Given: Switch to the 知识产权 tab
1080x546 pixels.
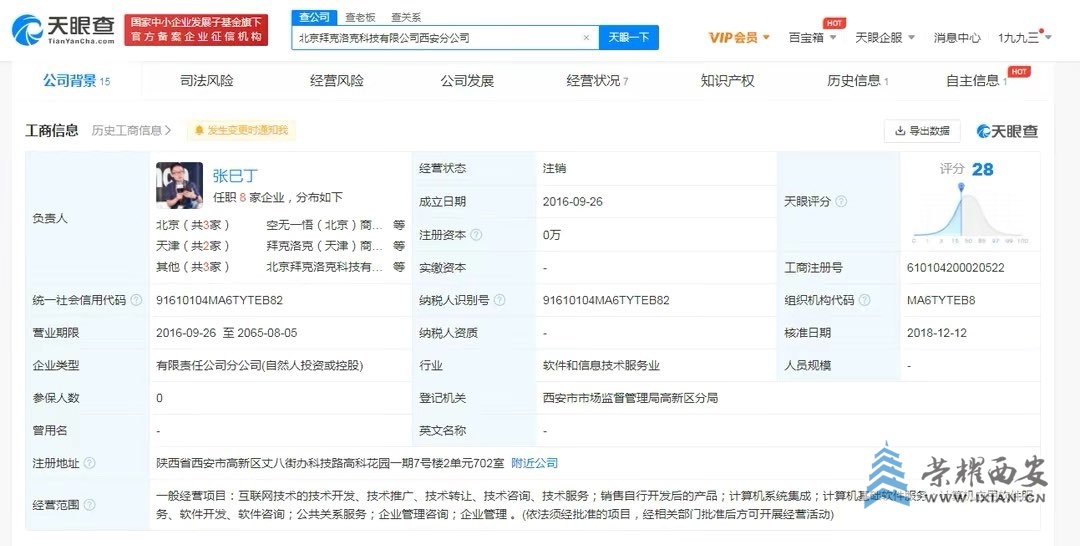Looking at the screenshot, I should (727, 81).
